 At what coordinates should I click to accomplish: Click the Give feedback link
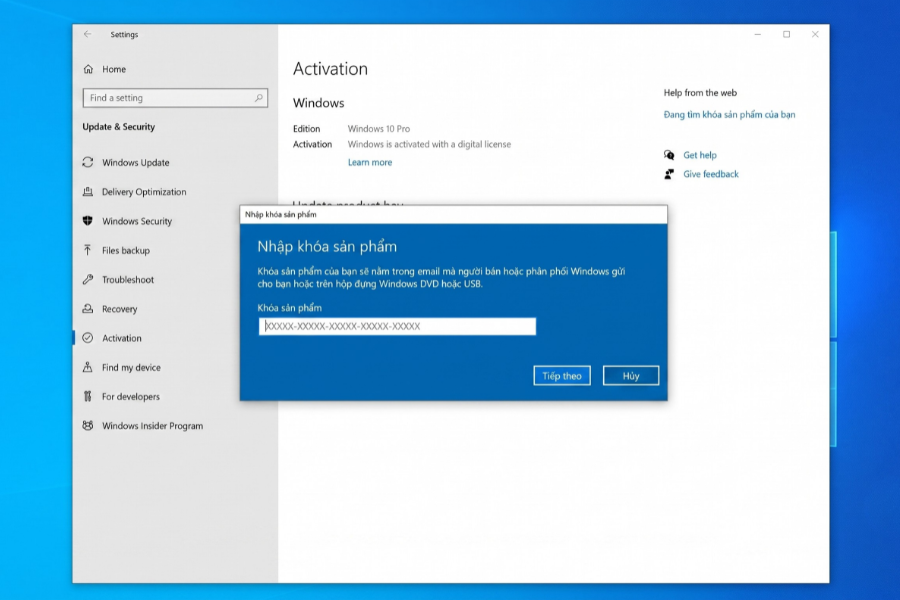[x=711, y=174]
